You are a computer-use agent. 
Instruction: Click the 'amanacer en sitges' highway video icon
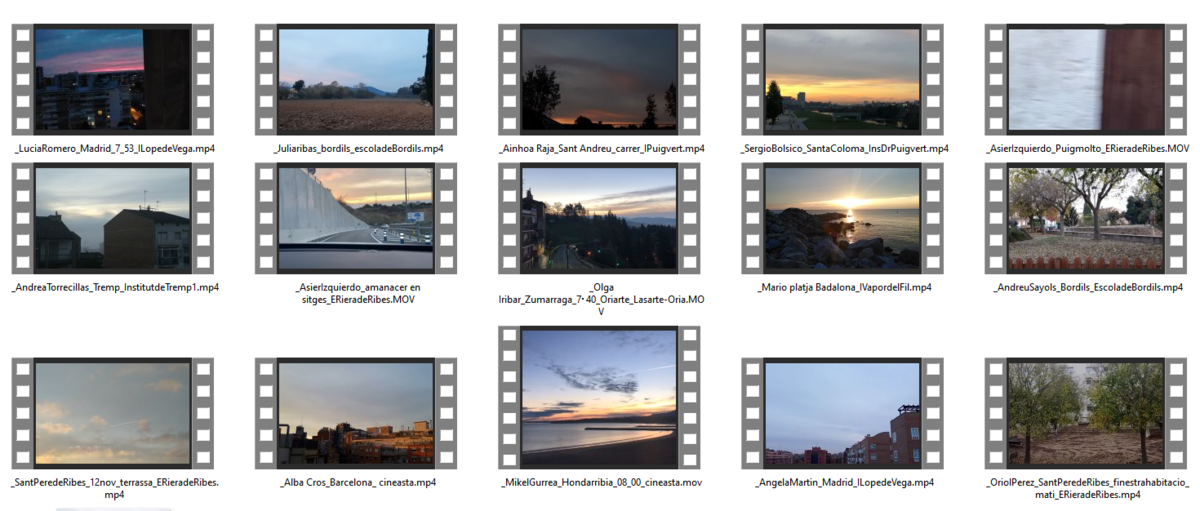[x=356, y=218]
